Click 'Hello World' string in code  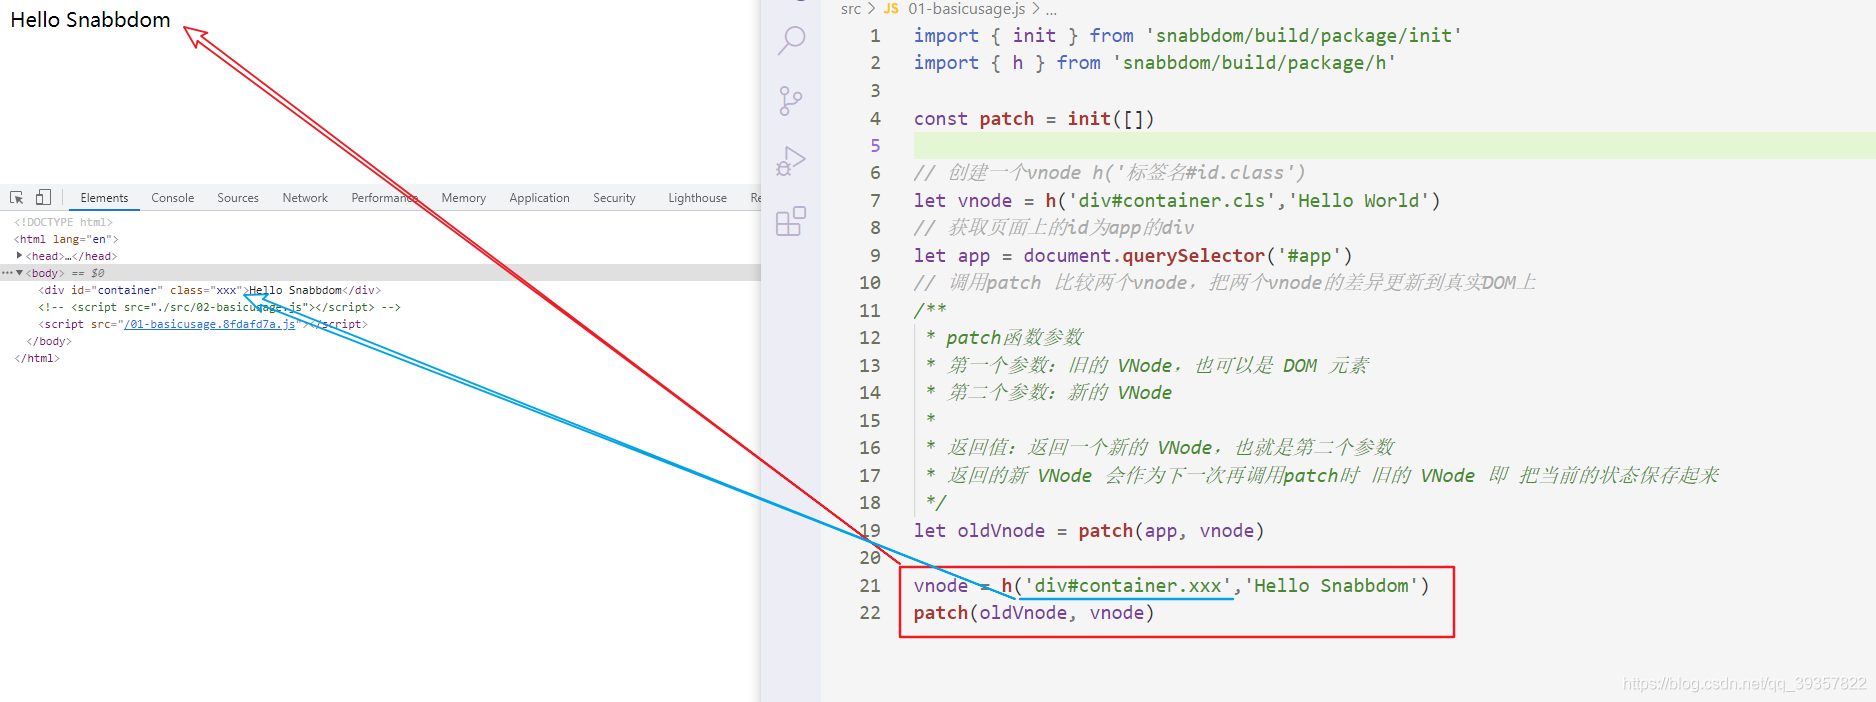tap(1359, 201)
